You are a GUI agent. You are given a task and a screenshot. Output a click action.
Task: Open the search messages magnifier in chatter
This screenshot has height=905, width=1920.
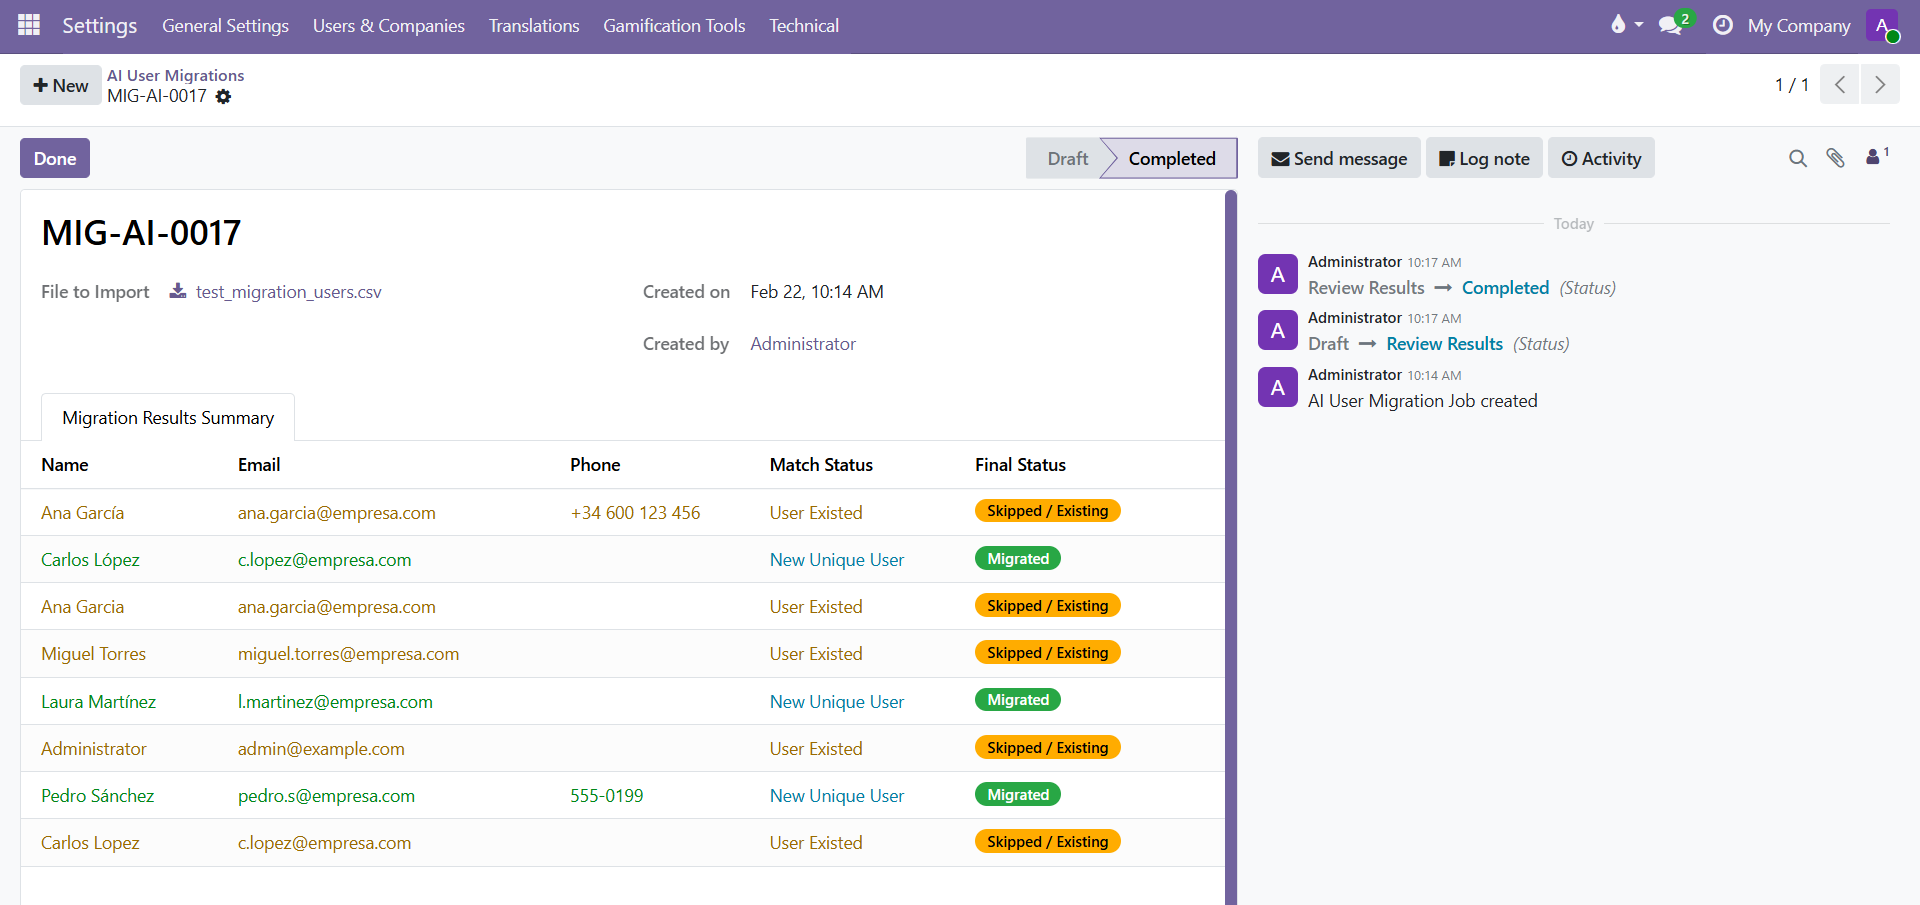pyautogui.click(x=1798, y=158)
